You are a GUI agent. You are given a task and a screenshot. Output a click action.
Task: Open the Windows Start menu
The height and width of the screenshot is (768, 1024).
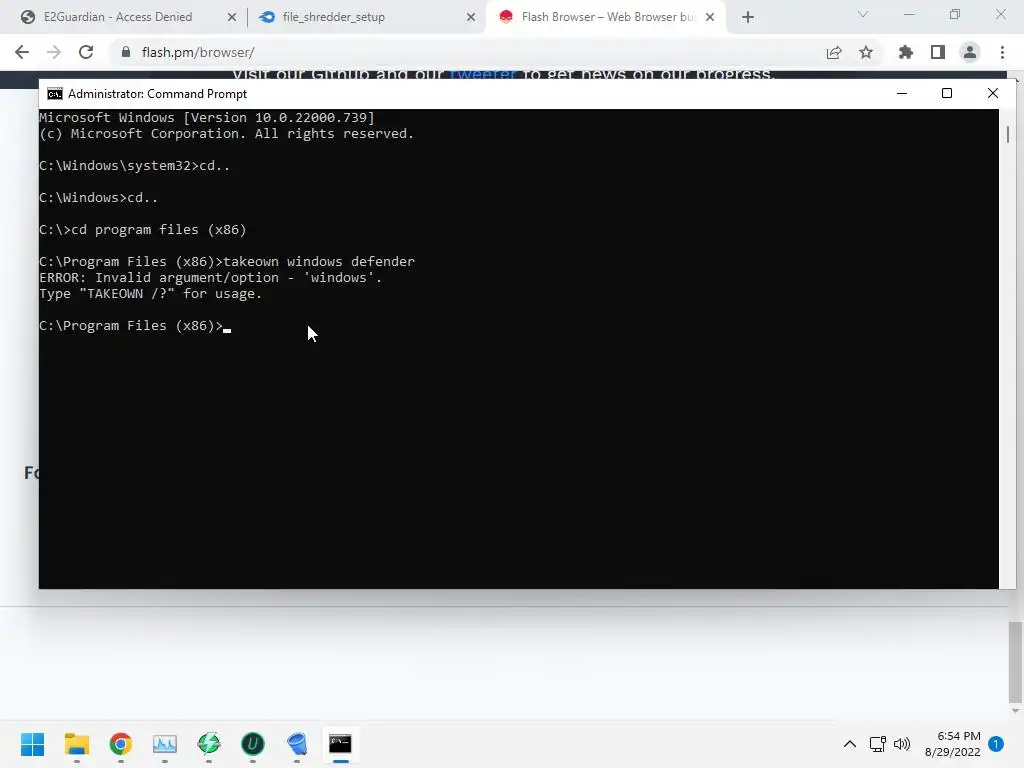[x=33, y=744]
